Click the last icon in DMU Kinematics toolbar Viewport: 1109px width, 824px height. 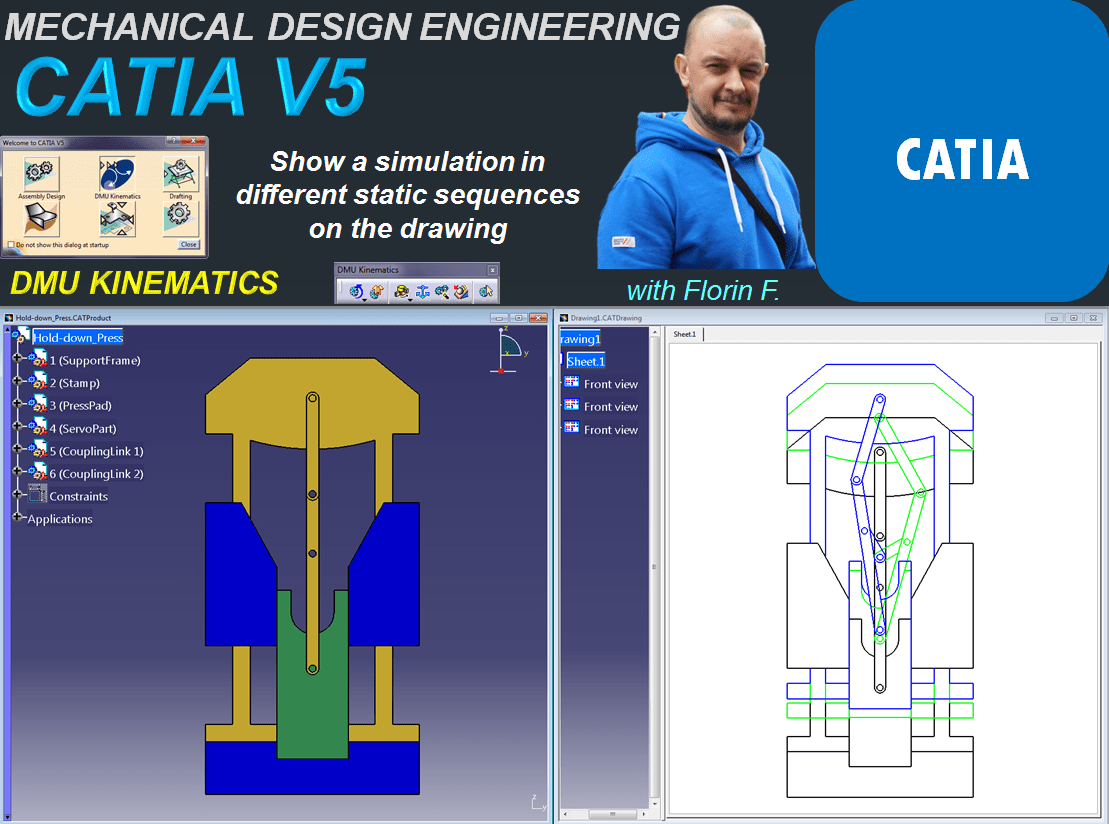pyautogui.click(x=485, y=292)
